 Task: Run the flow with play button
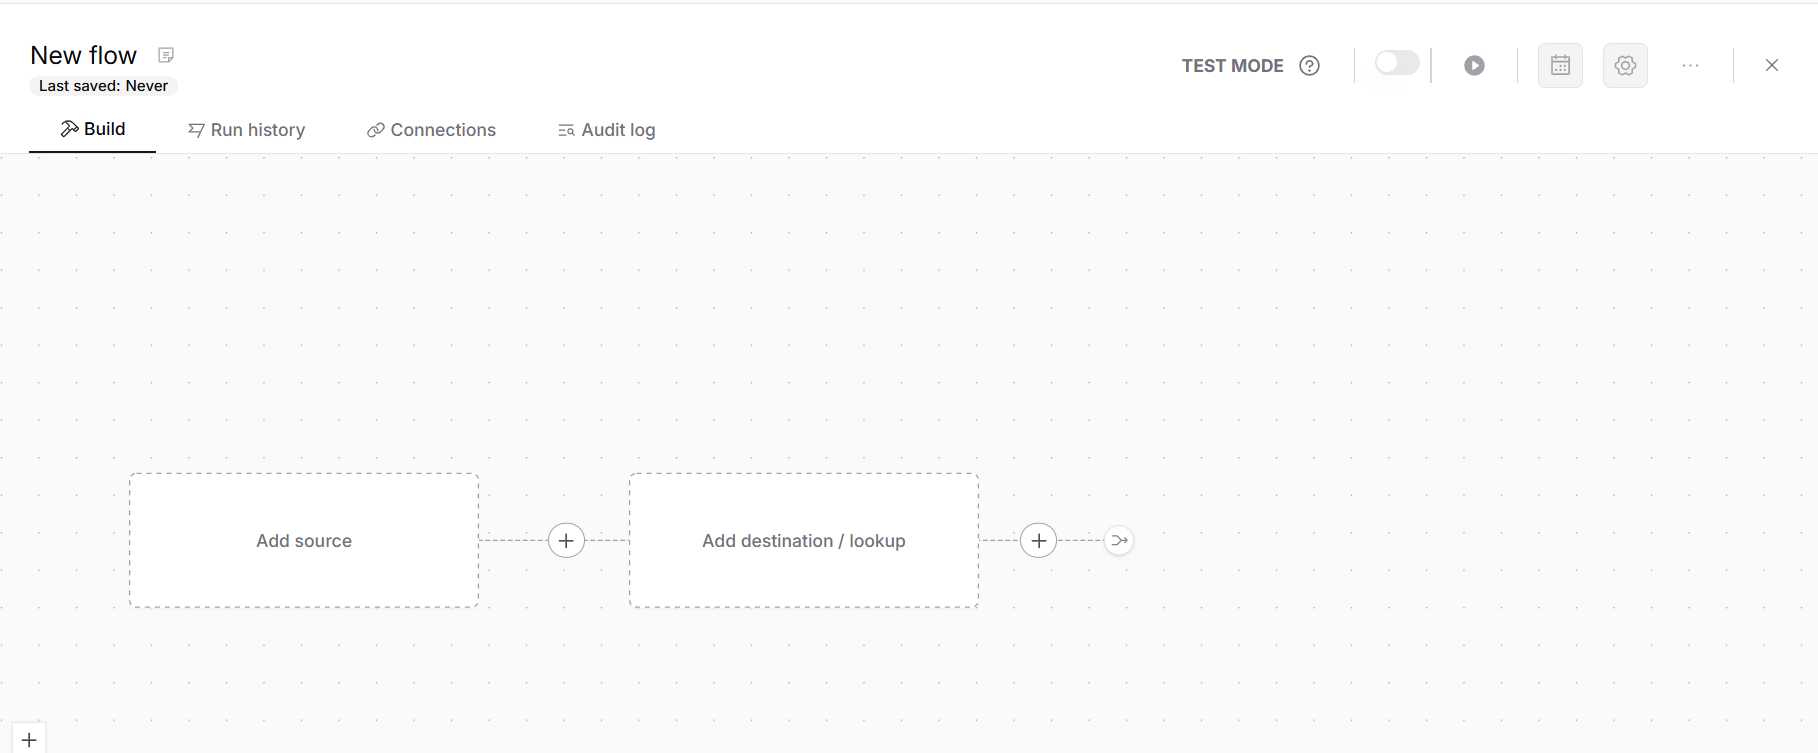1474,66
